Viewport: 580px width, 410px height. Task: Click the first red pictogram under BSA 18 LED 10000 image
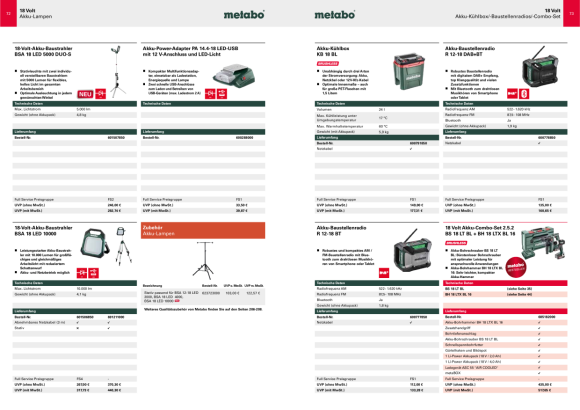point(82,273)
